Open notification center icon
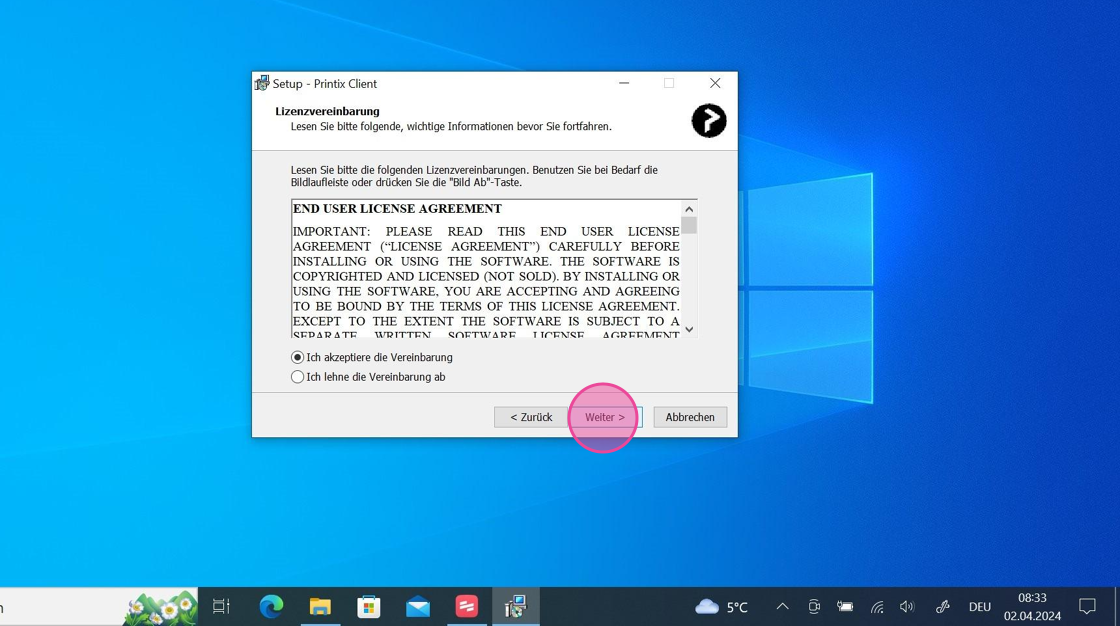Image resolution: width=1120 pixels, height=626 pixels. [x=1087, y=607]
